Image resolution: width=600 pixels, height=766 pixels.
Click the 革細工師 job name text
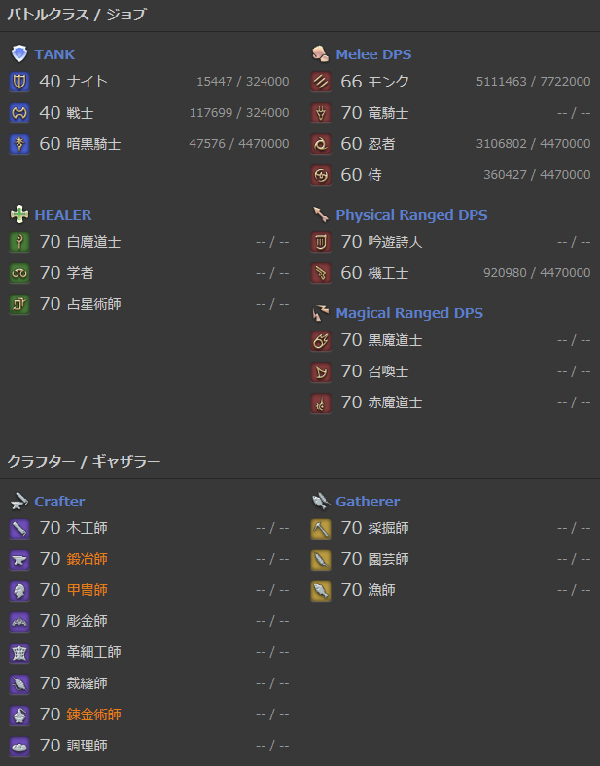tap(94, 652)
